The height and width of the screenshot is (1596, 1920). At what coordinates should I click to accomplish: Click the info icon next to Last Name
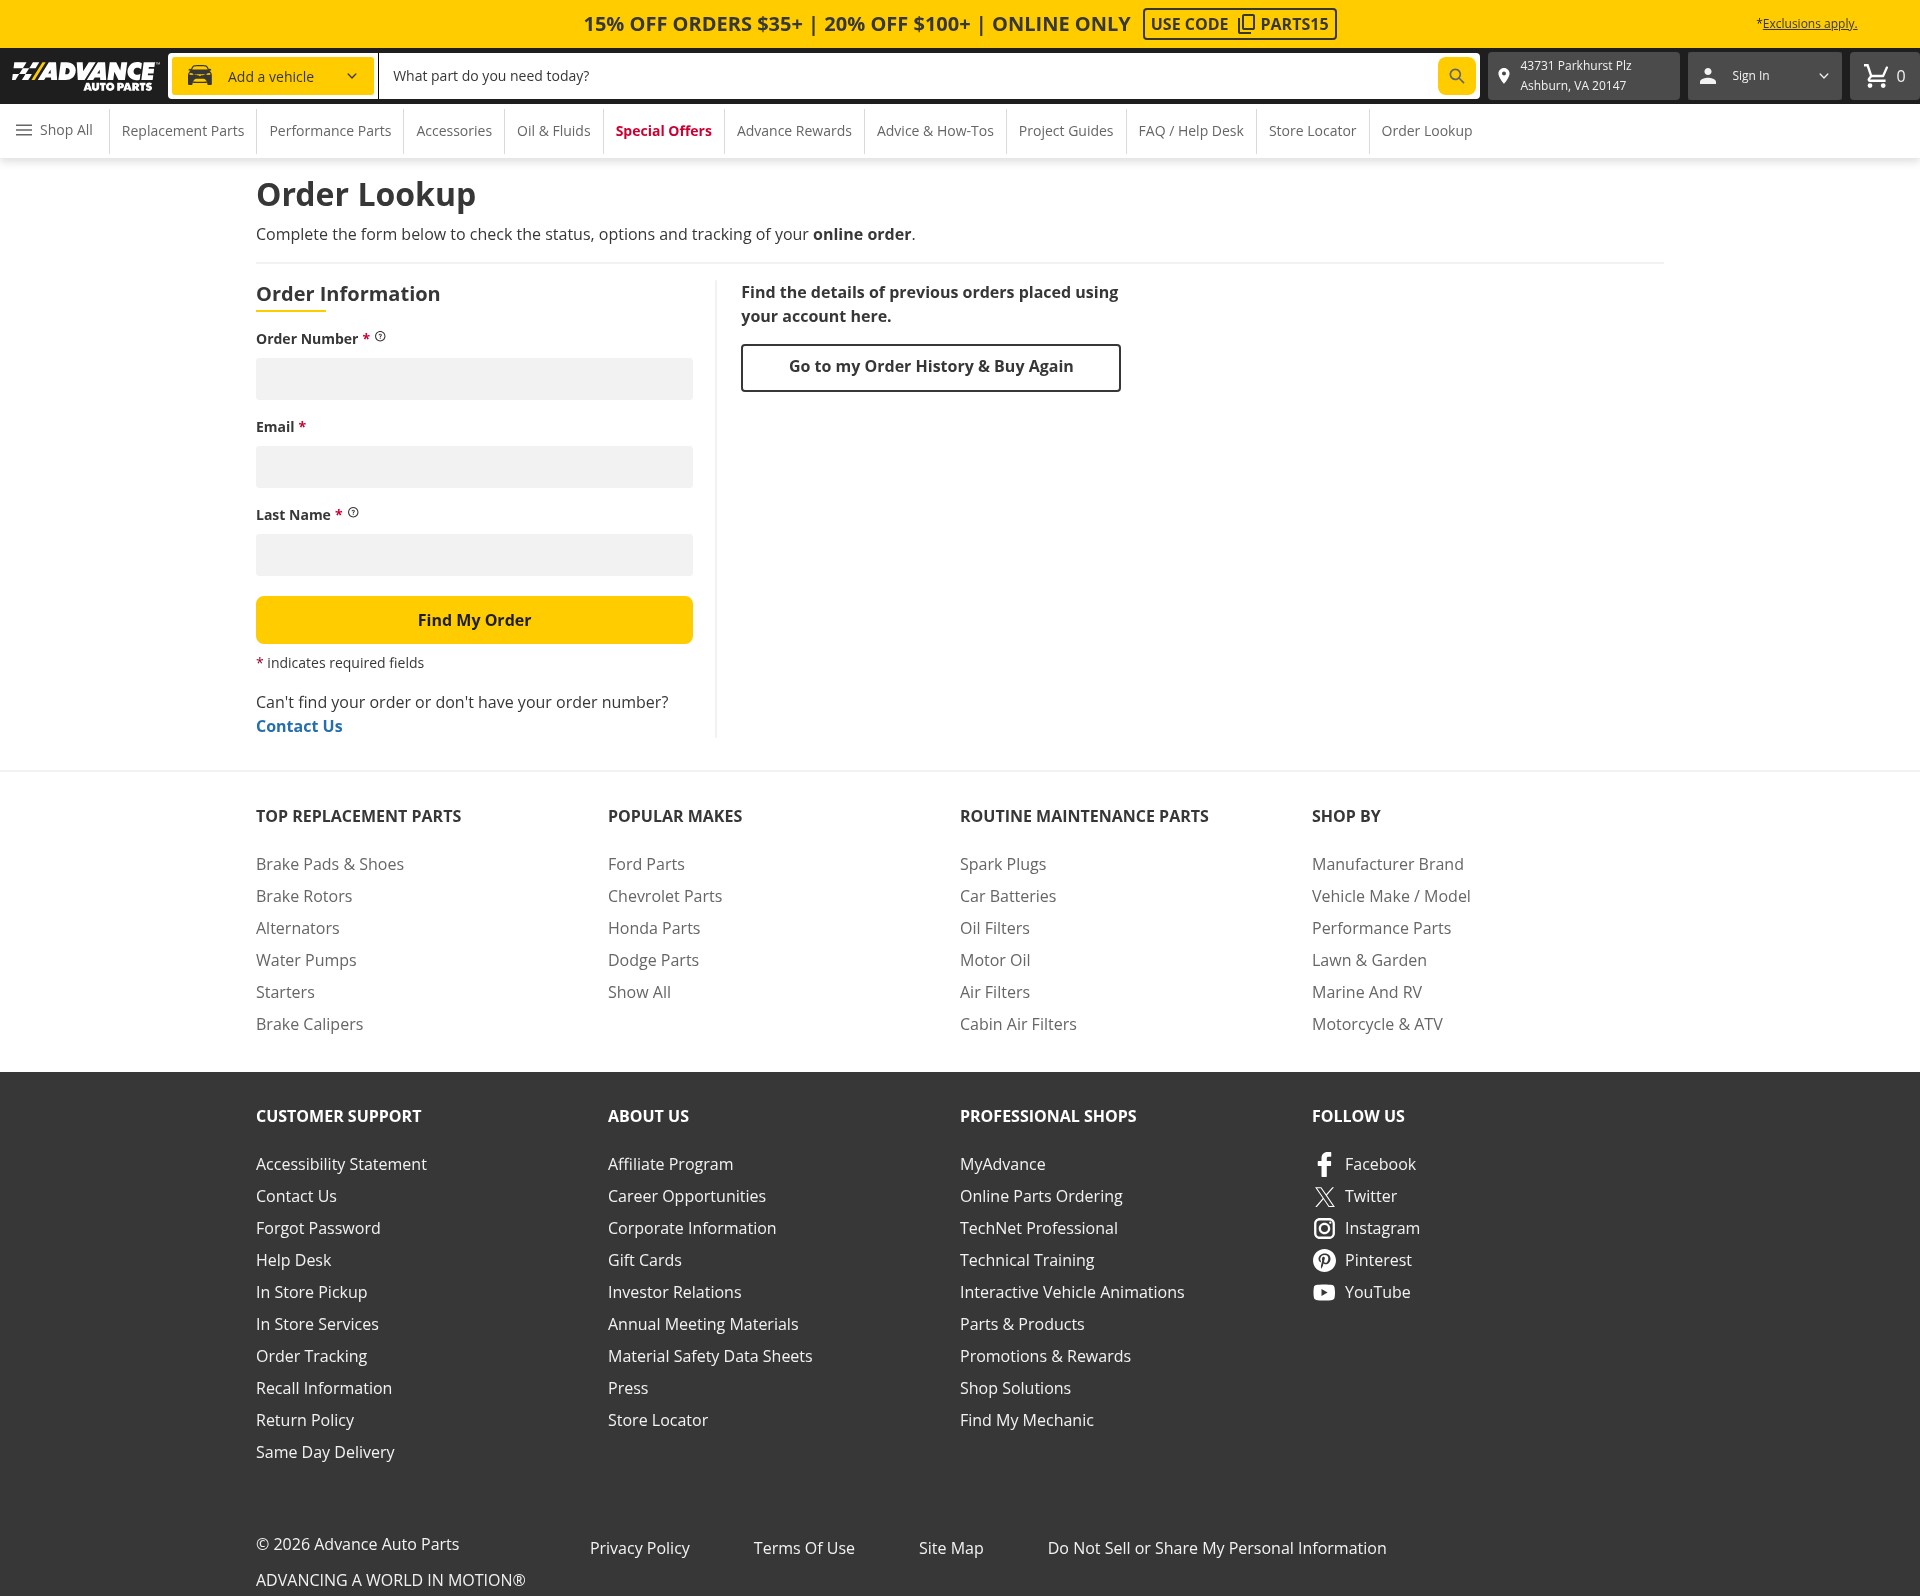click(353, 513)
